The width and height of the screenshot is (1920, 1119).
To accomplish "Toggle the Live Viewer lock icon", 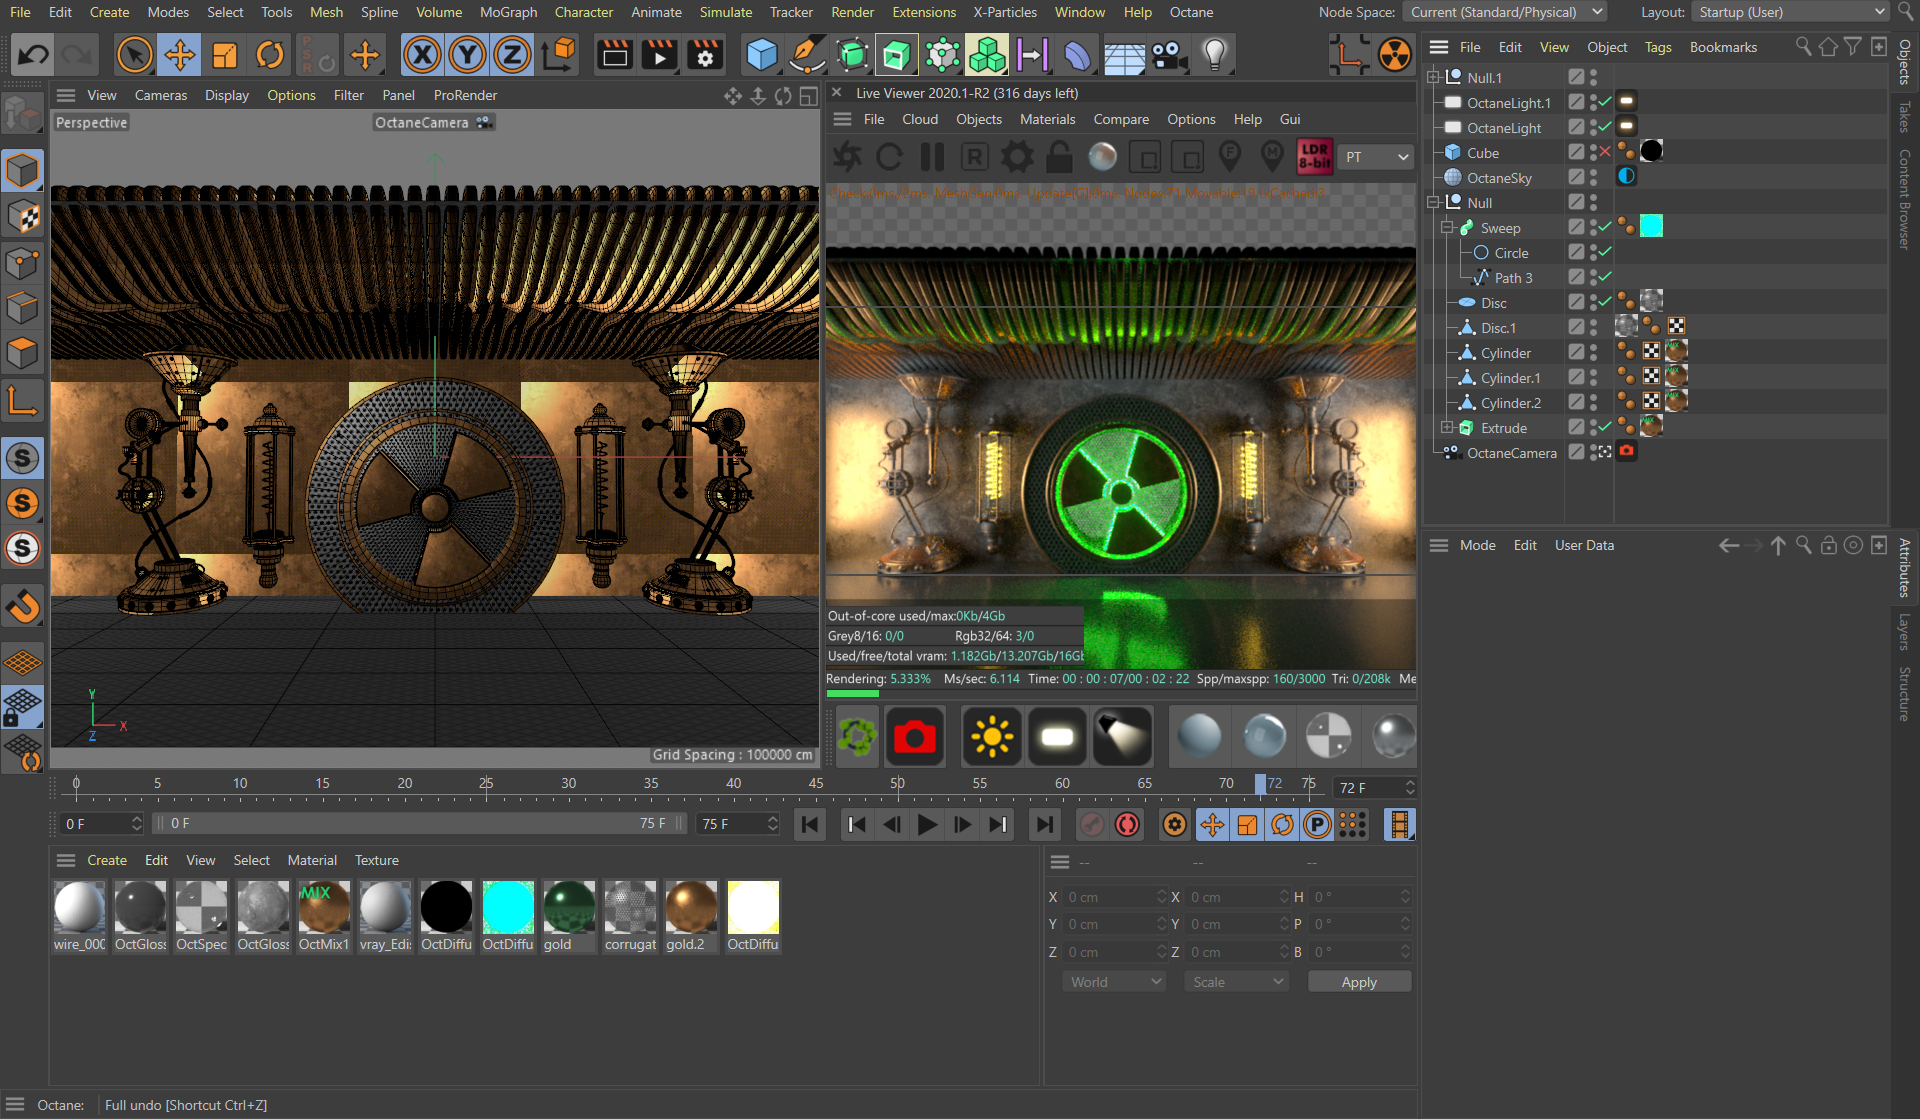I will [1059, 157].
